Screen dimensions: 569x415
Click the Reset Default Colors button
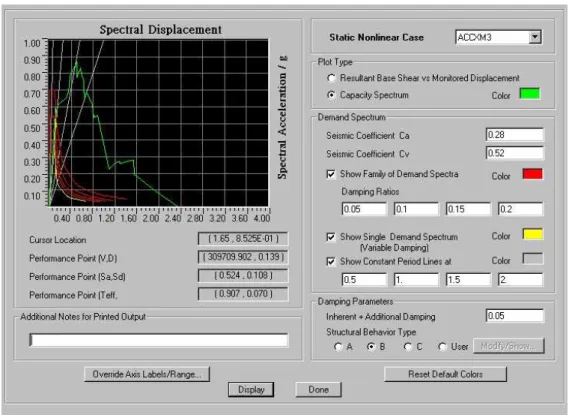pyautogui.click(x=445, y=374)
